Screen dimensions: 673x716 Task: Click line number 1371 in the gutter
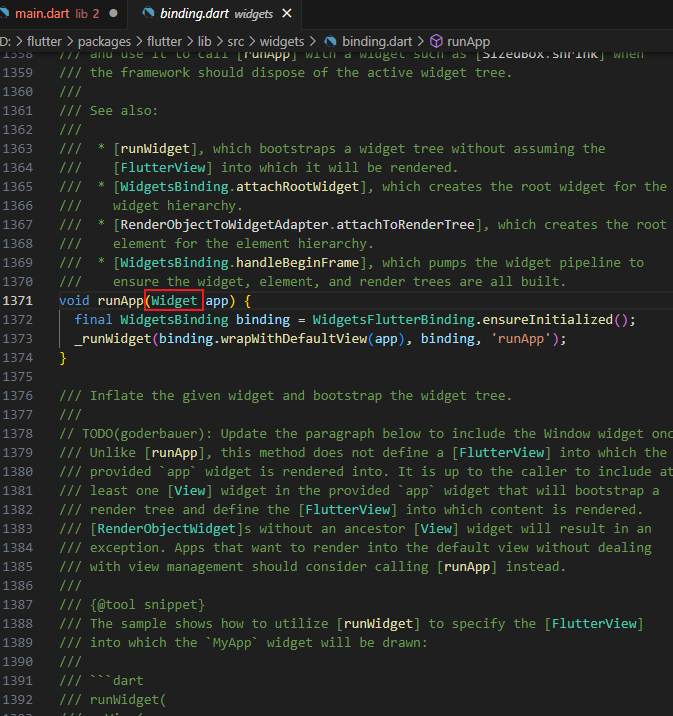coord(18,301)
